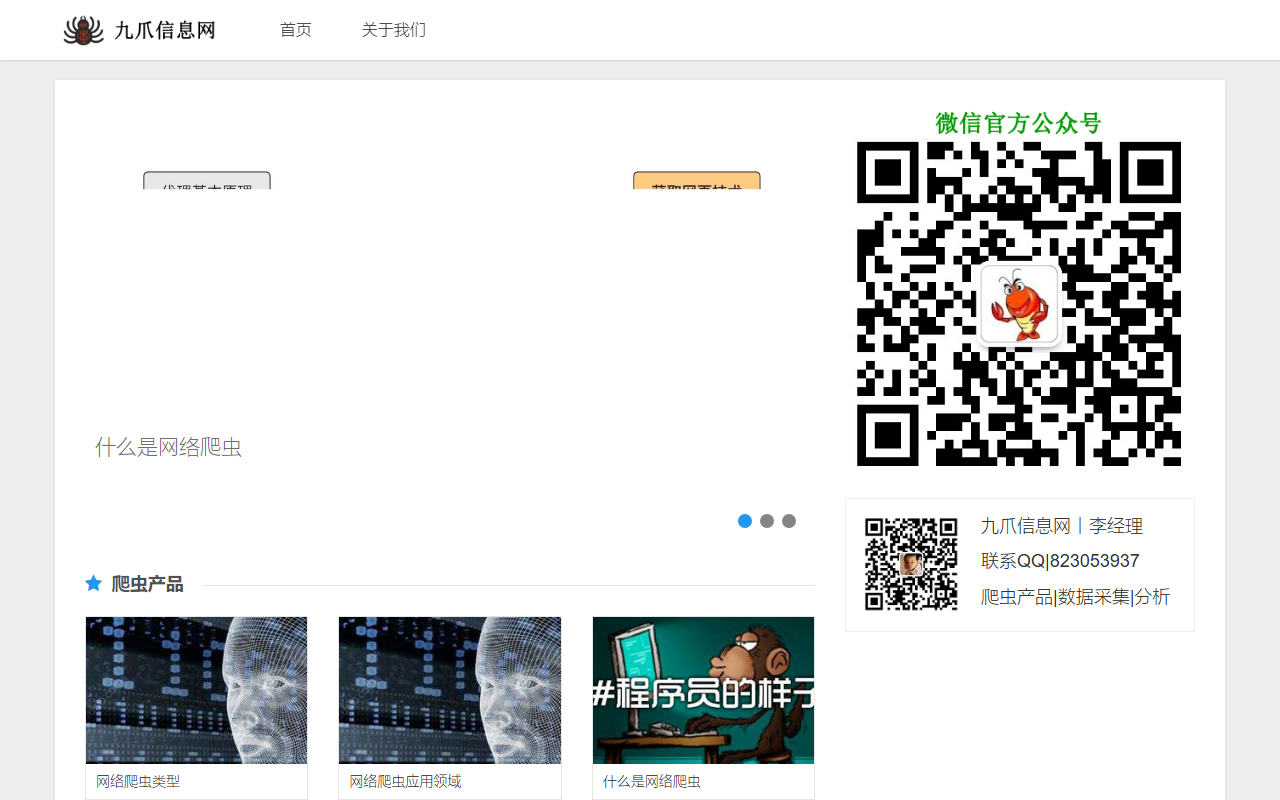
Task: Click the spider logo icon in header
Action: 83,30
